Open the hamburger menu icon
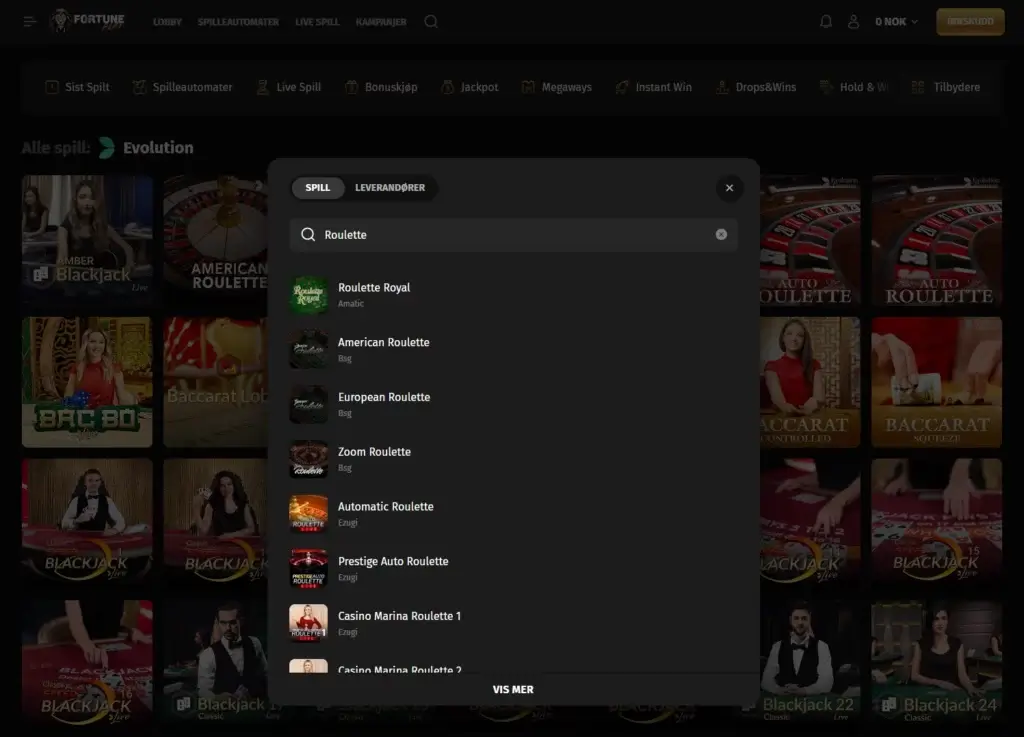 tap(30, 22)
